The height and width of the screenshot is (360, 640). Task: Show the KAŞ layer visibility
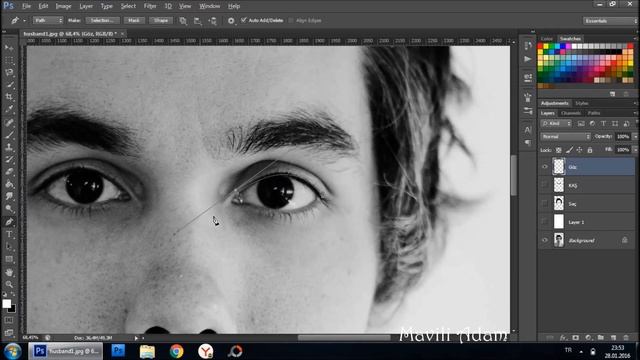tap(544, 185)
